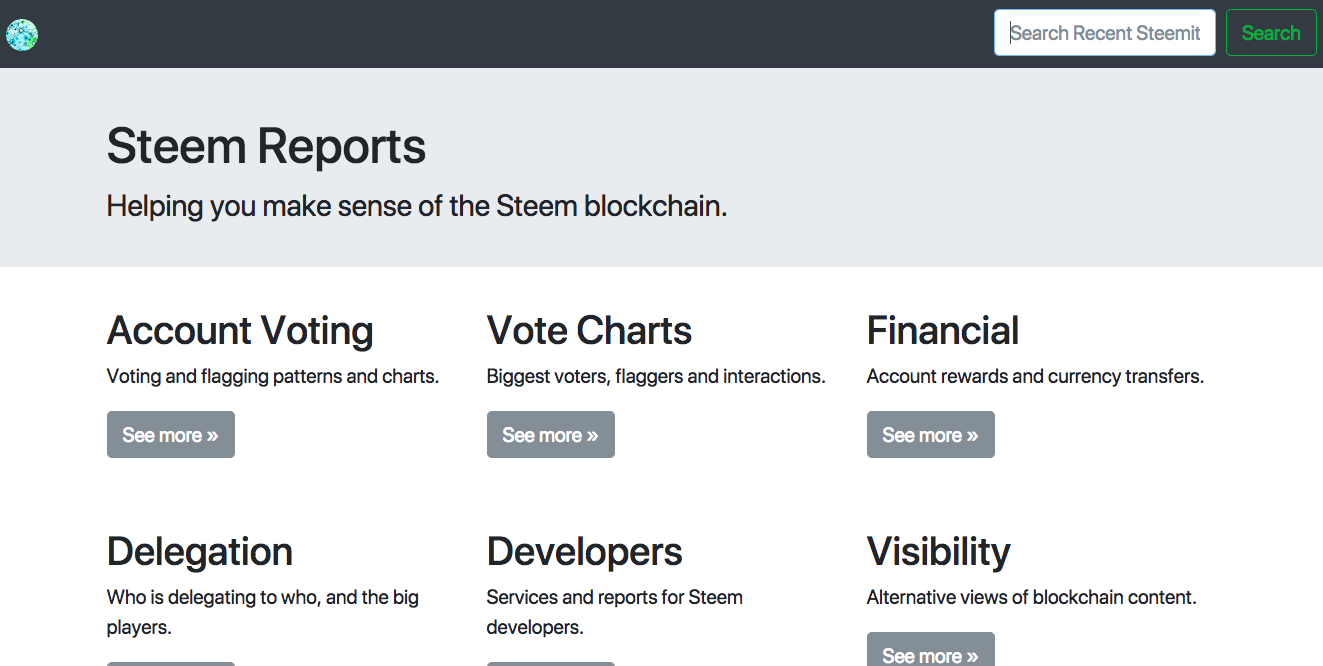Click the 'Who is delegating to who' text
Viewport: 1323px width, 666px height.
[262, 598]
